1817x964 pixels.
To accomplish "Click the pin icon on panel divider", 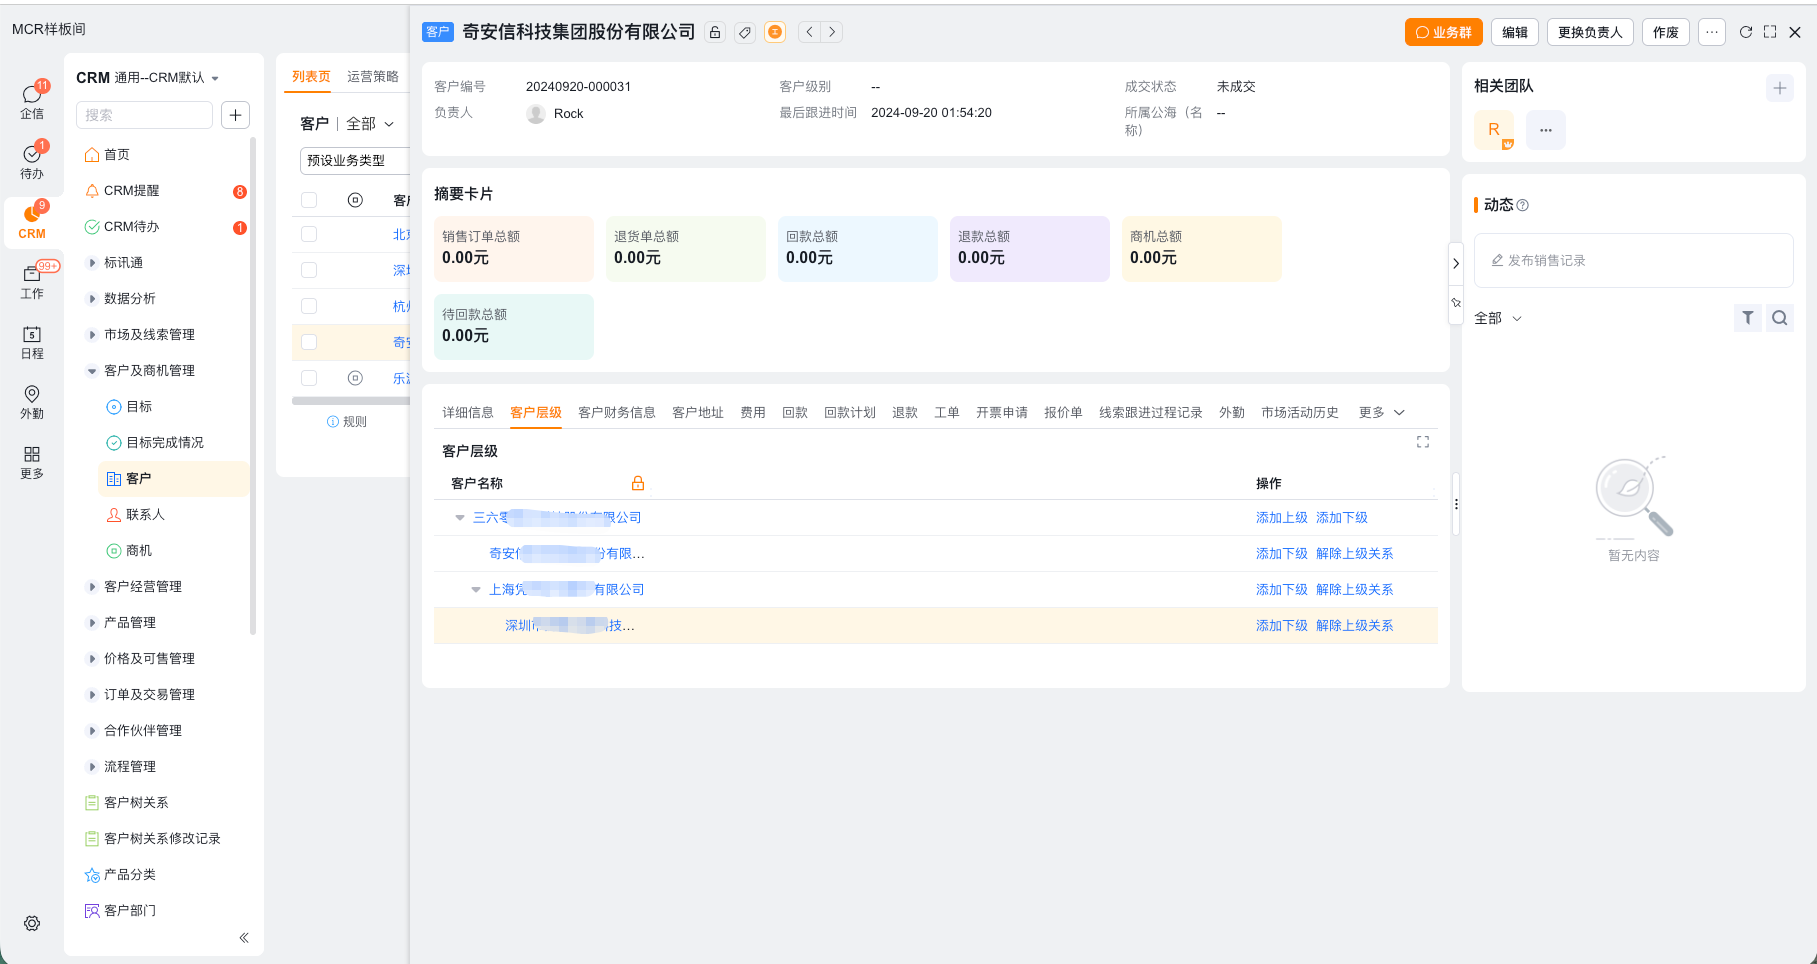I will (x=1456, y=302).
